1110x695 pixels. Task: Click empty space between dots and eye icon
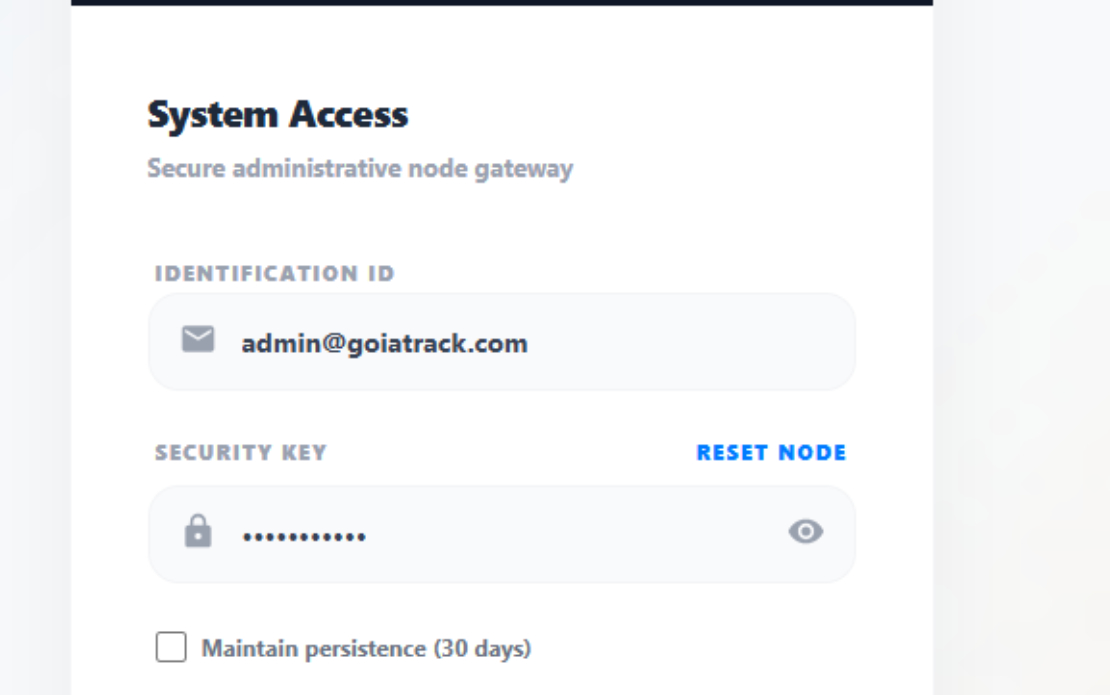tap(573, 534)
